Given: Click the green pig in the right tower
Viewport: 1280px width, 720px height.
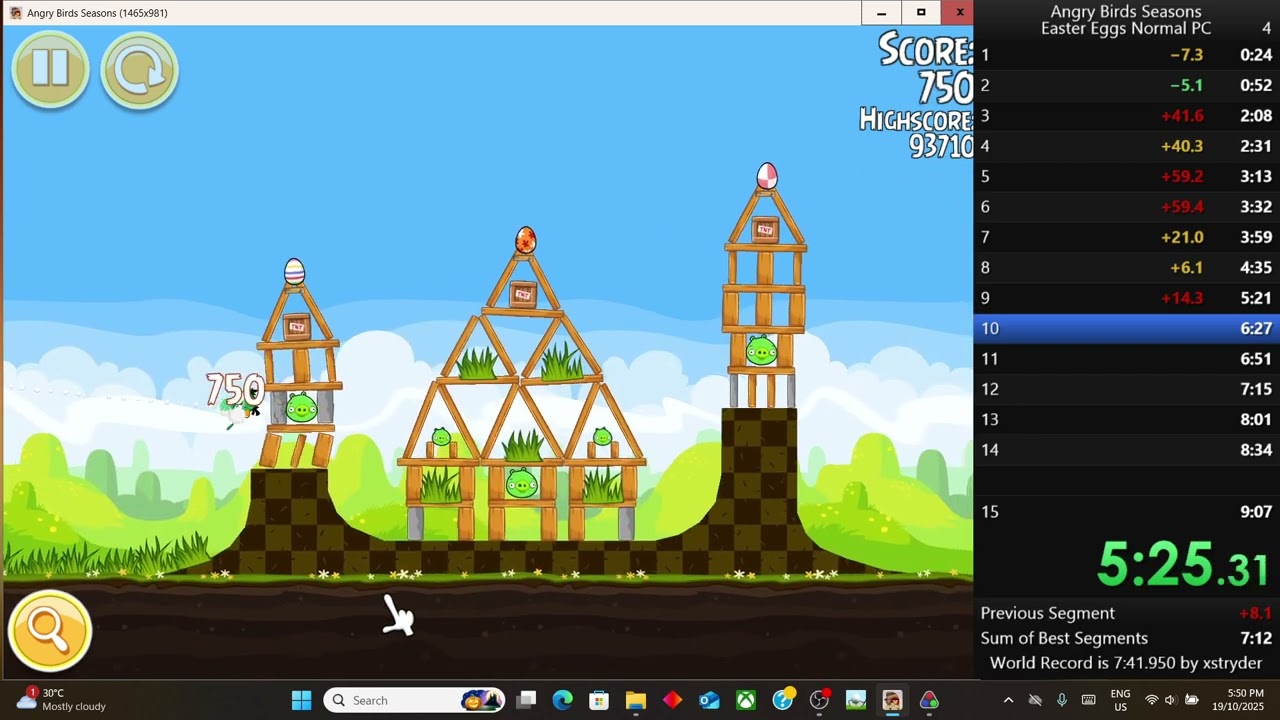Looking at the screenshot, I should coord(761,351).
